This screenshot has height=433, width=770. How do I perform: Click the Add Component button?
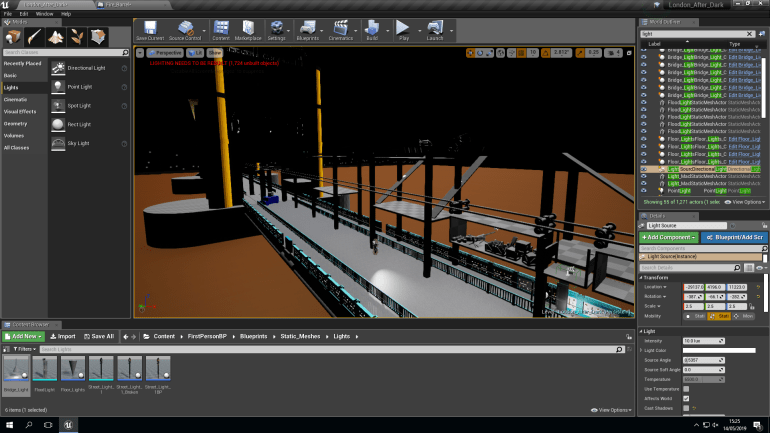(667, 238)
